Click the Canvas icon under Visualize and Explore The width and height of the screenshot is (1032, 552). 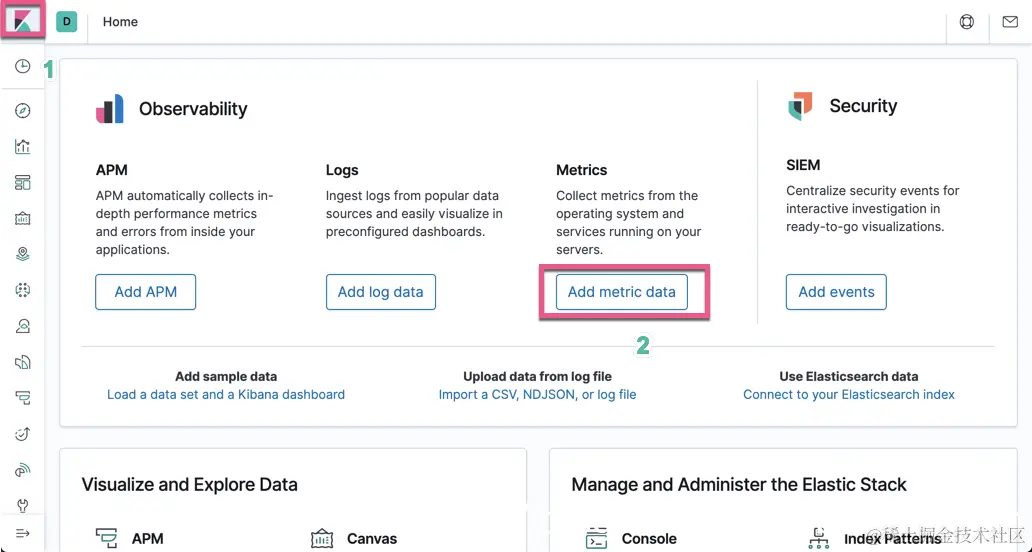[322, 538]
